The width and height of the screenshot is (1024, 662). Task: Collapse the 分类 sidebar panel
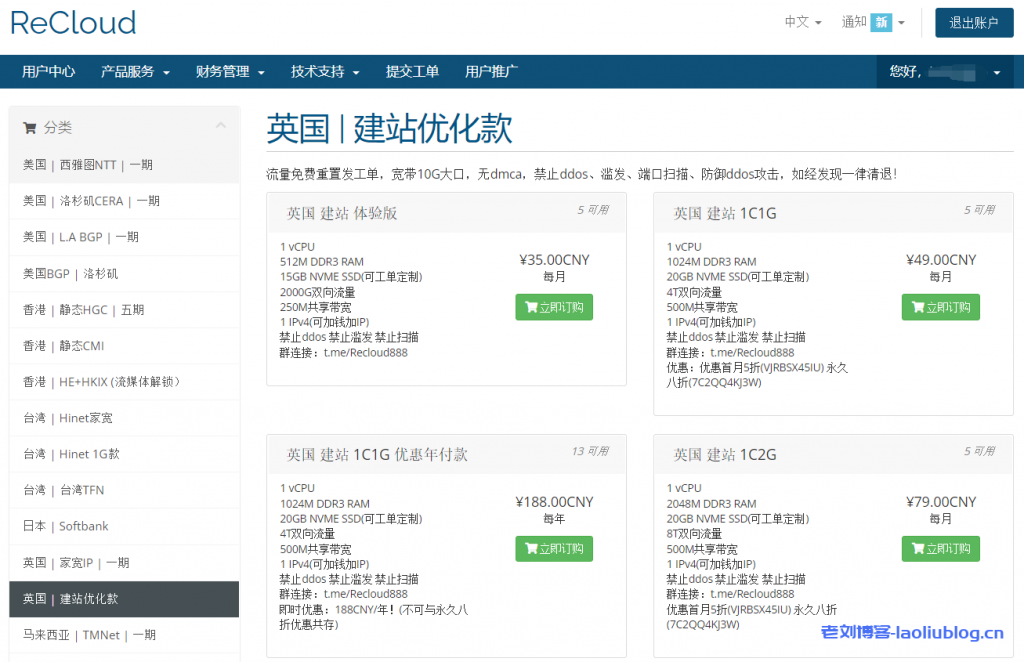click(220, 127)
